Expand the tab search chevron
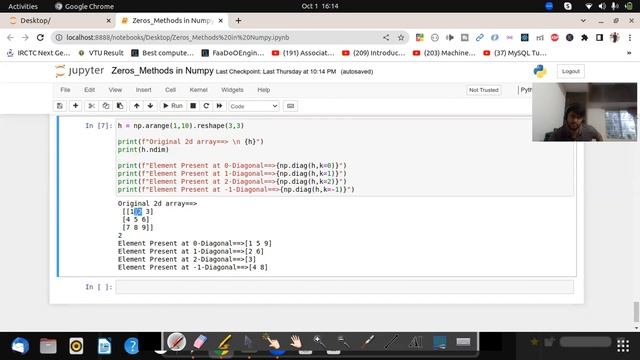Image resolution: width=640 pixels, height=360 pixels. 583,20
